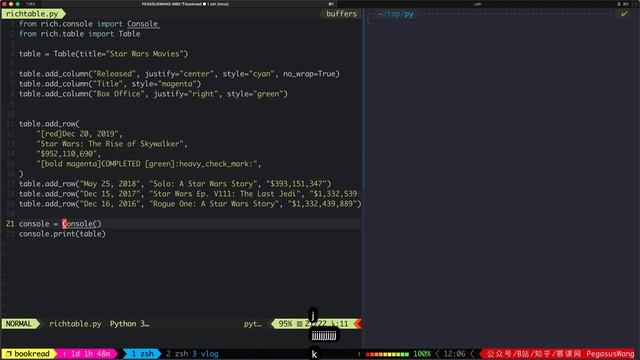Click the add_column "Box Office" line

point(153,94)
